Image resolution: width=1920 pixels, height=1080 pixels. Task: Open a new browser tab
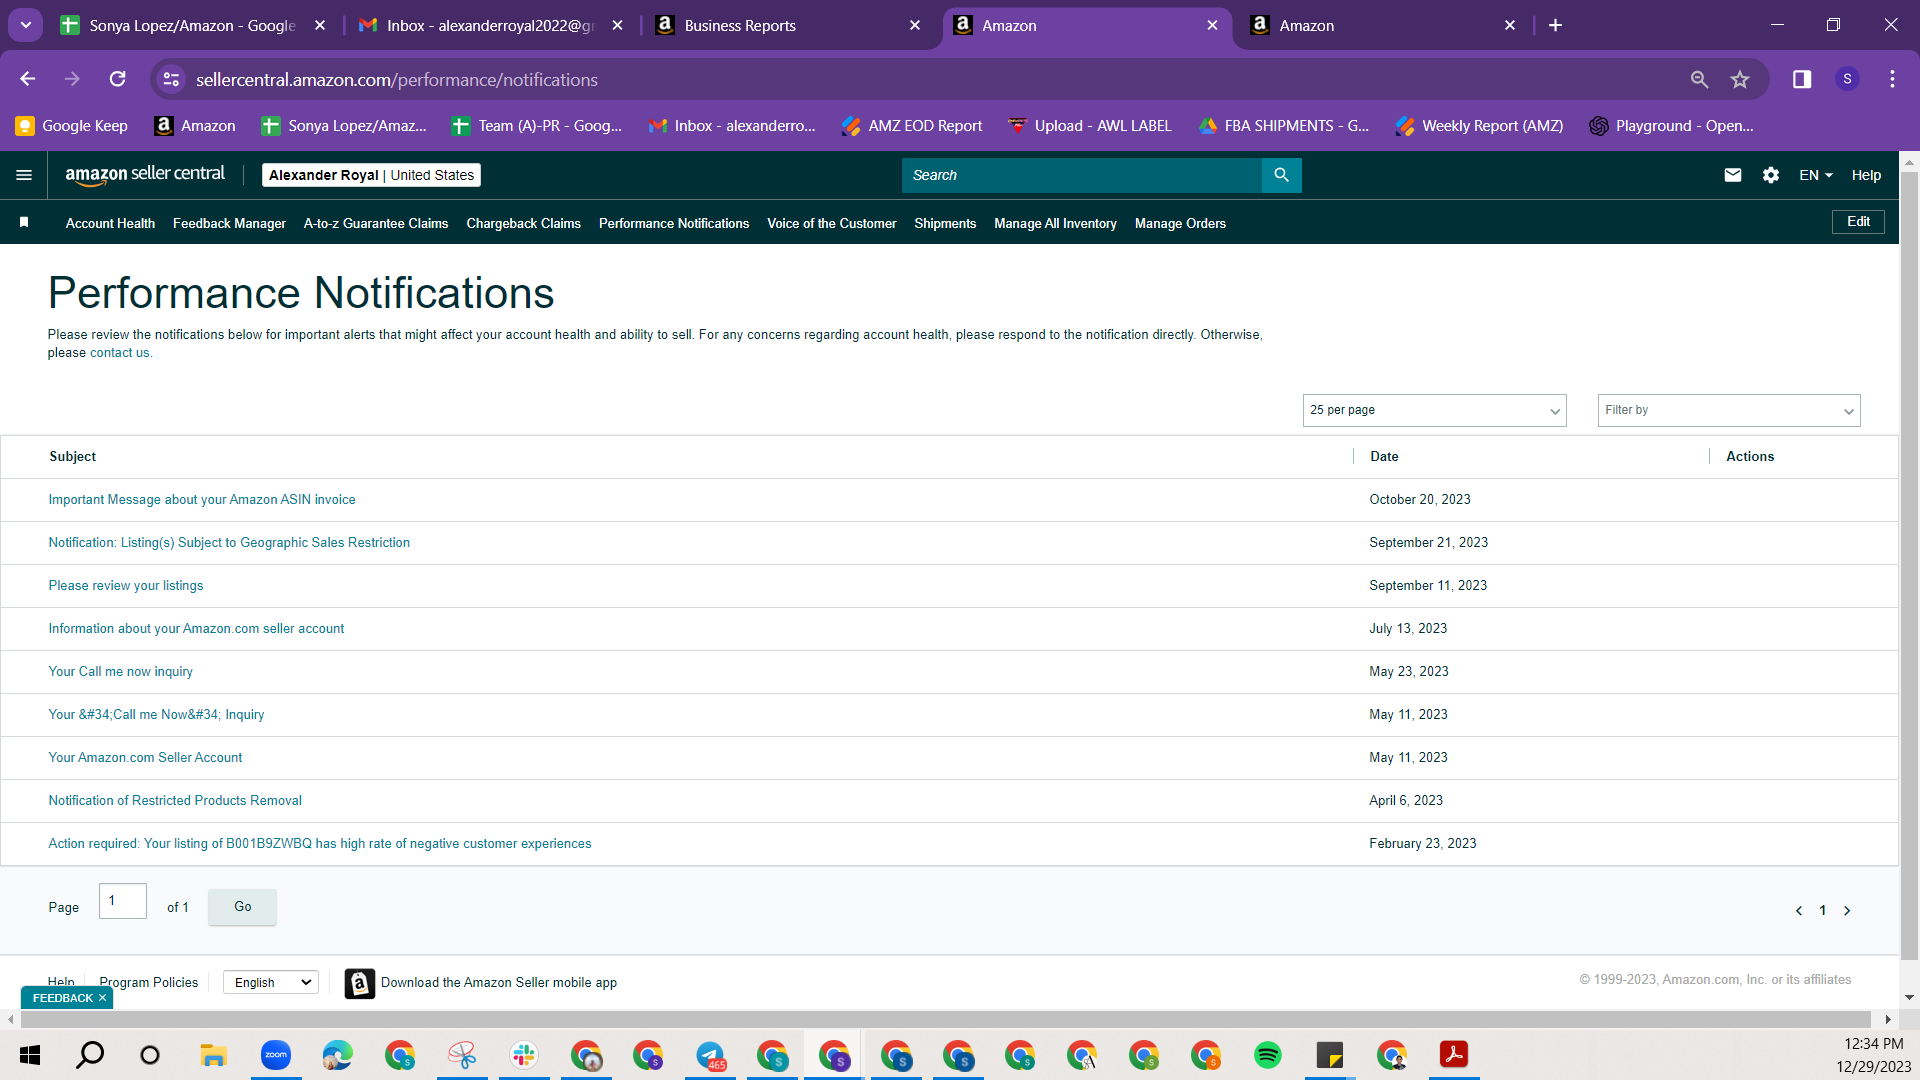[x=1555, y=25]
